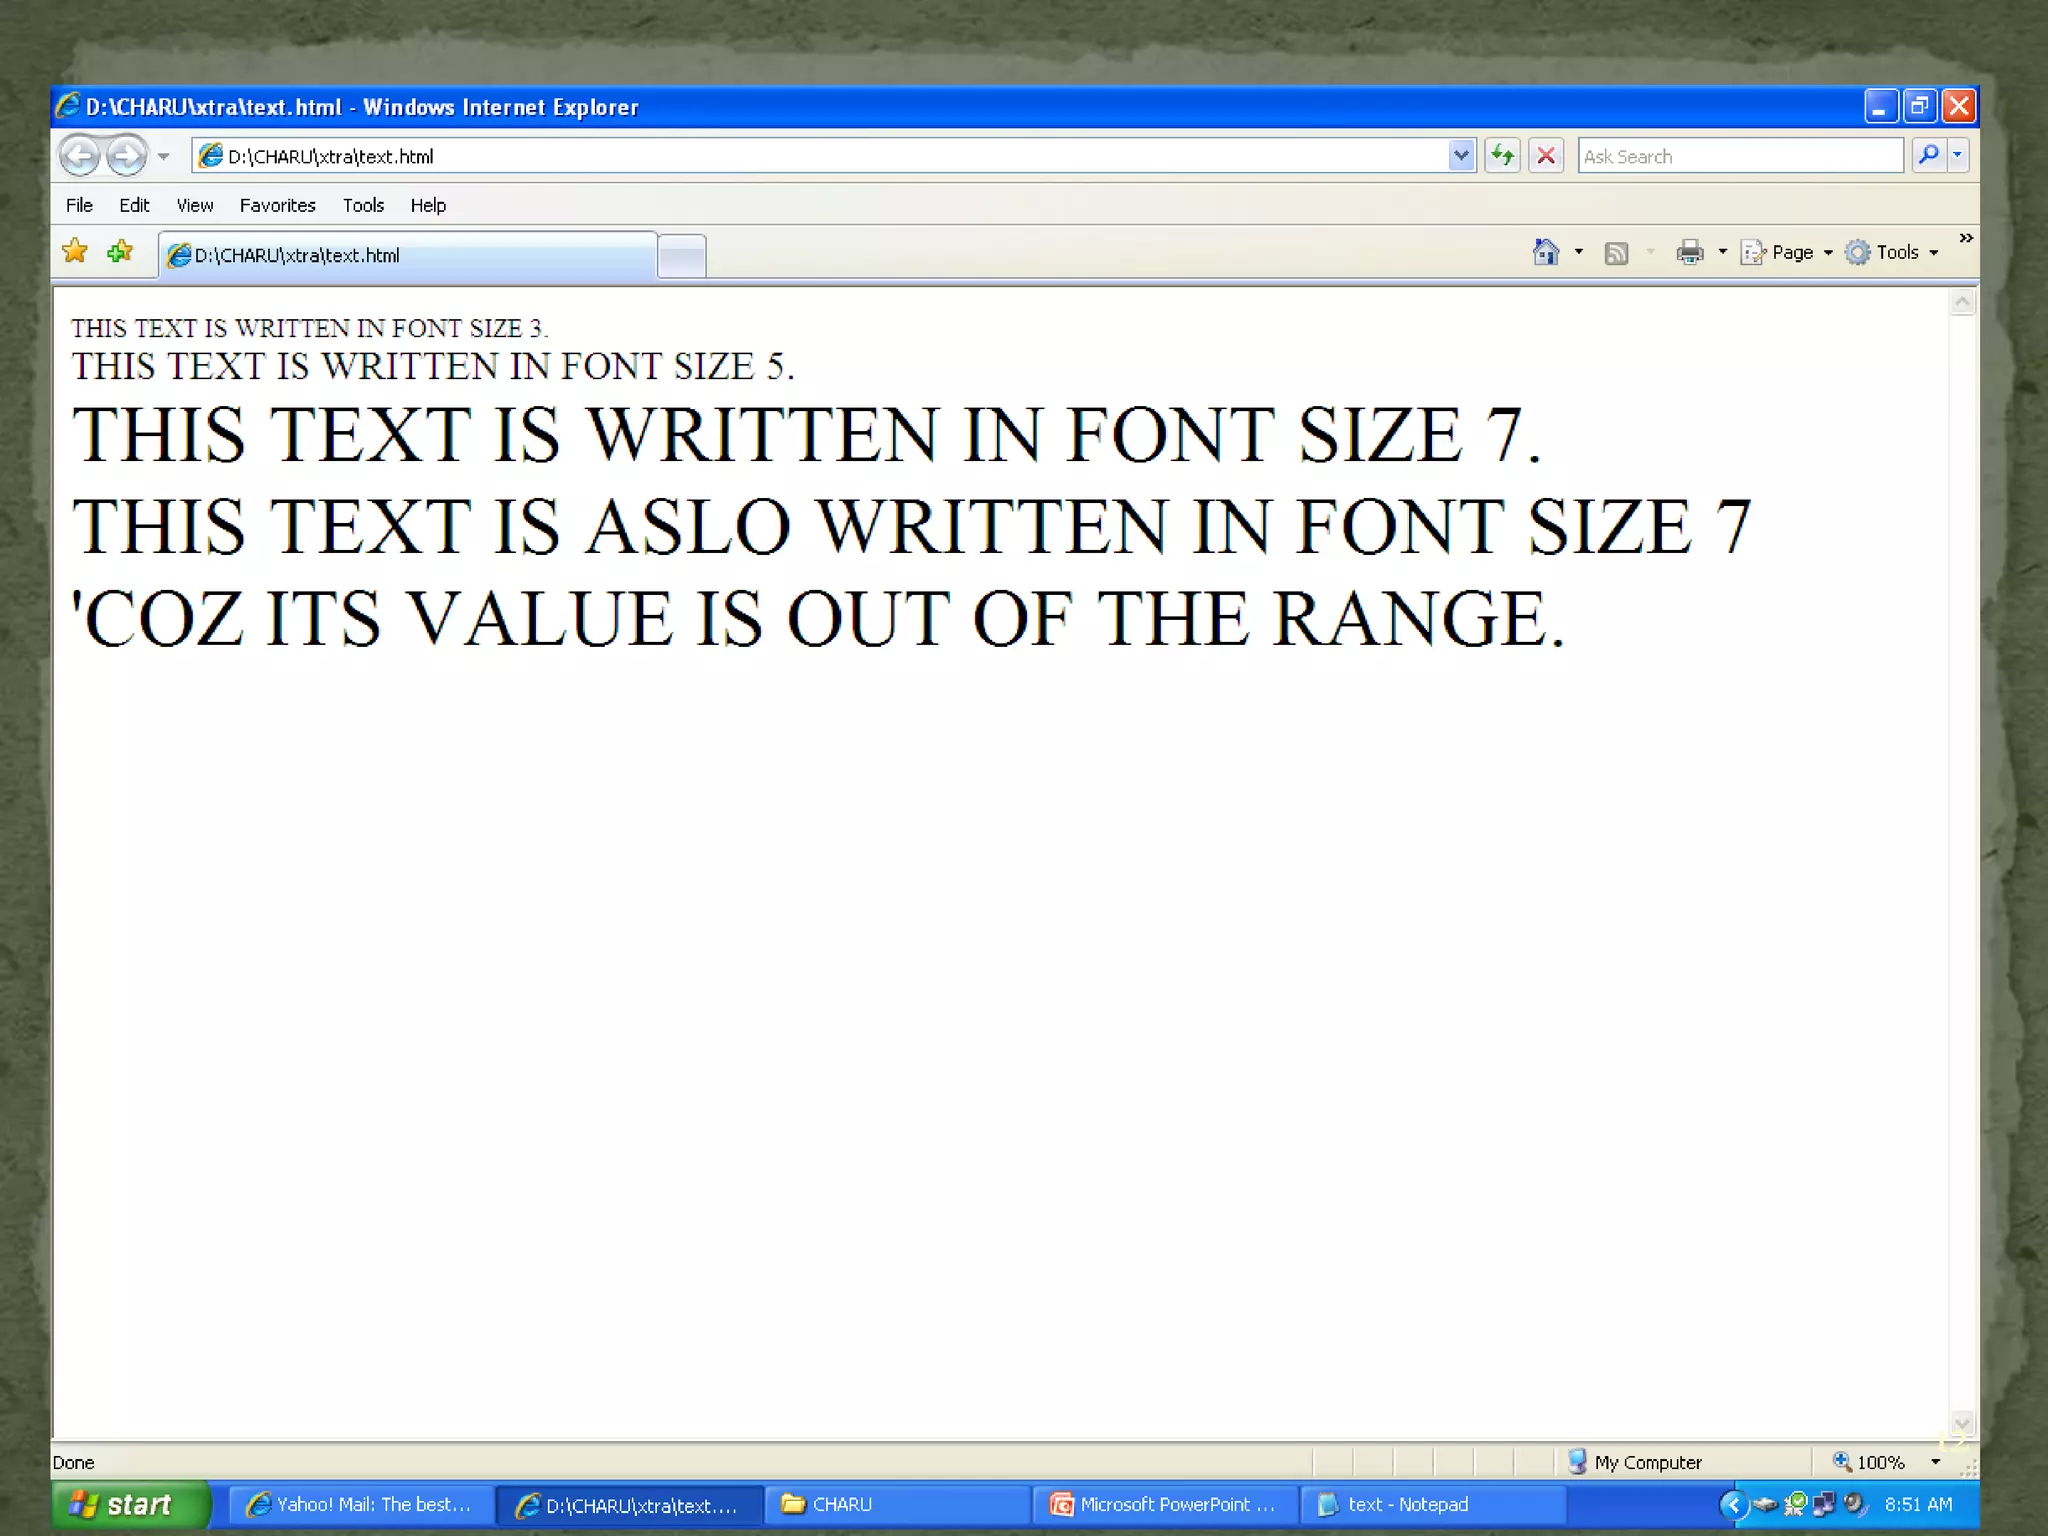Click the Print icon in toolbar

1690,252
